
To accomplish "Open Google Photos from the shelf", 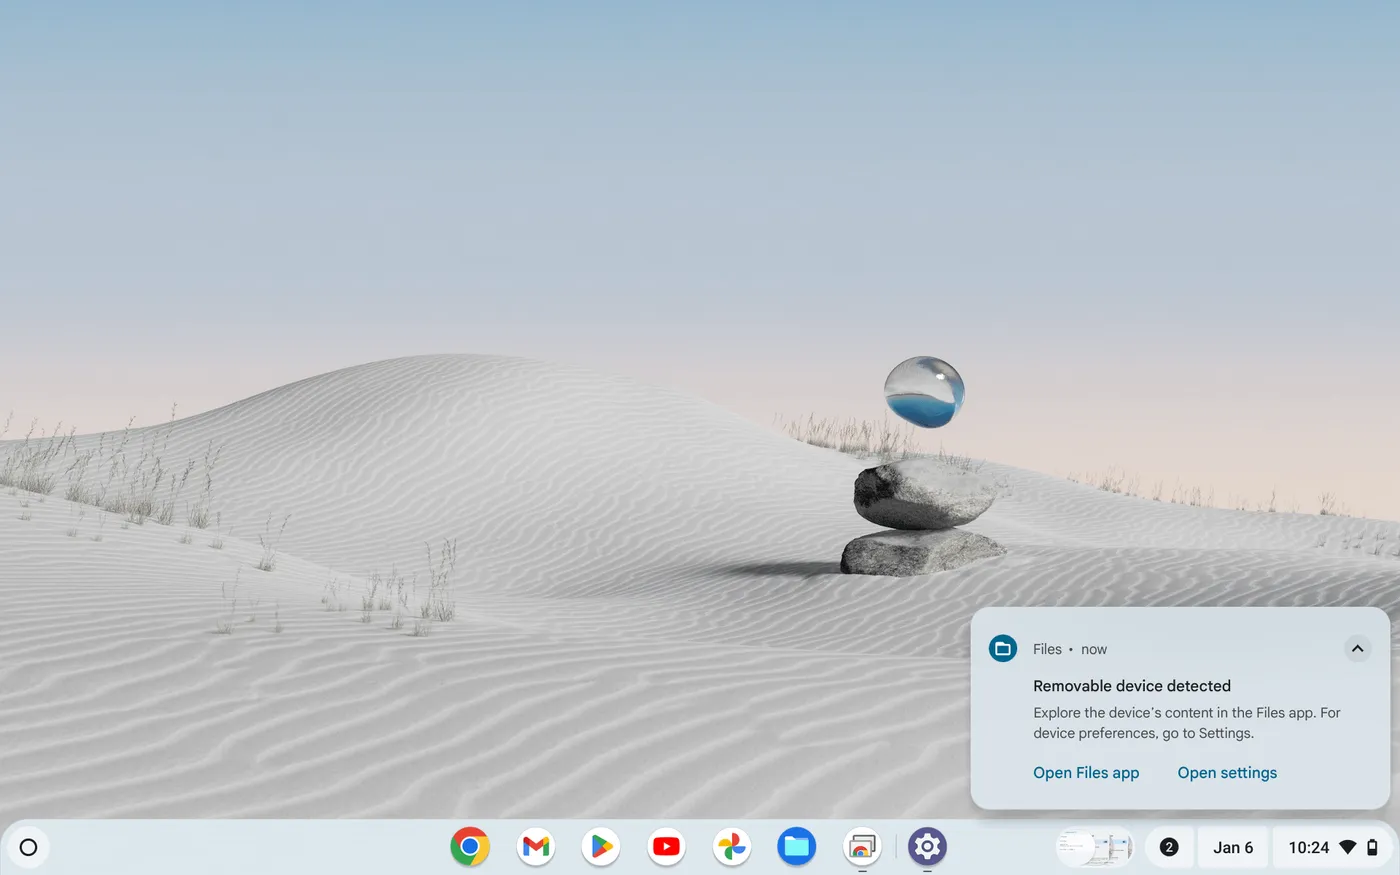I will [732, 847].
